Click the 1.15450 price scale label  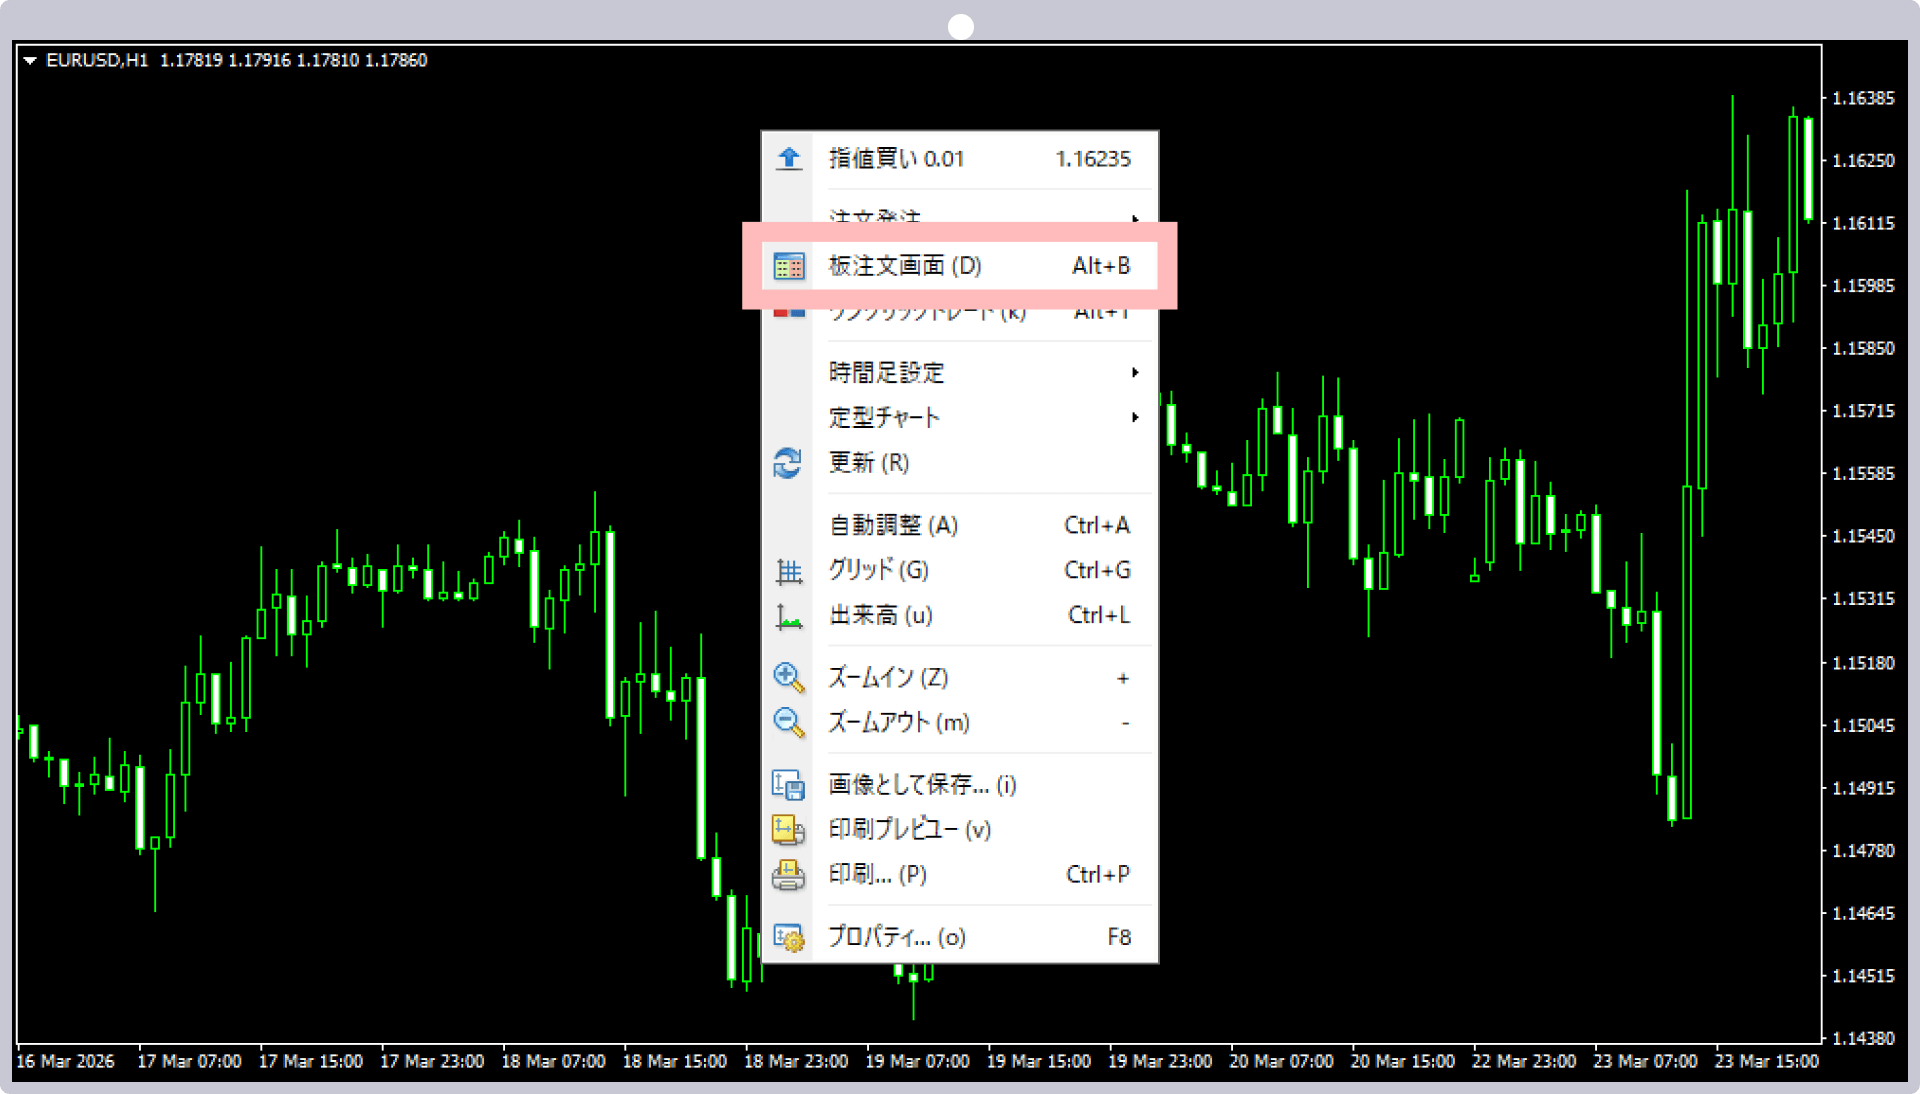click(1862, 536)
